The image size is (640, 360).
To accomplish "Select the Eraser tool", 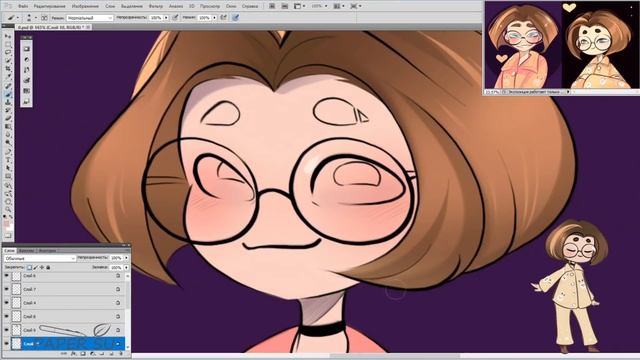I will tap(8, 119).
